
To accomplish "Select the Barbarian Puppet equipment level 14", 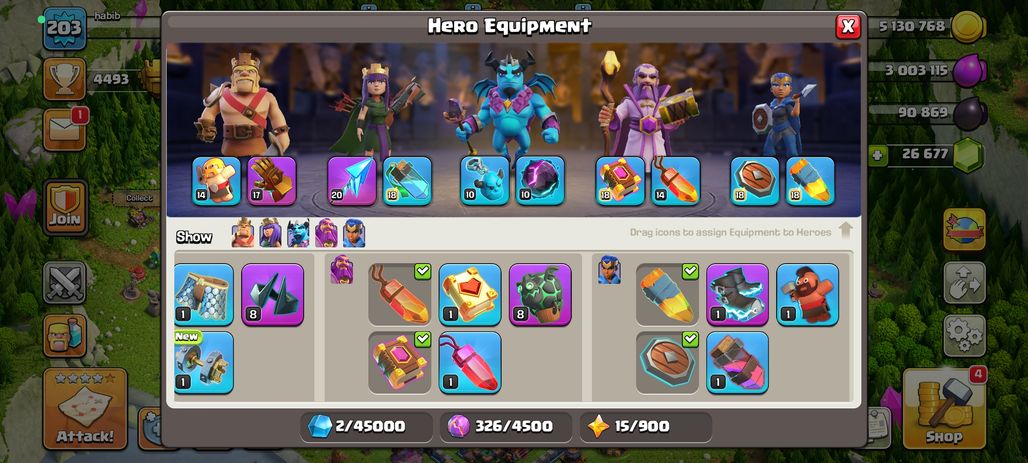I will [216, 181].
